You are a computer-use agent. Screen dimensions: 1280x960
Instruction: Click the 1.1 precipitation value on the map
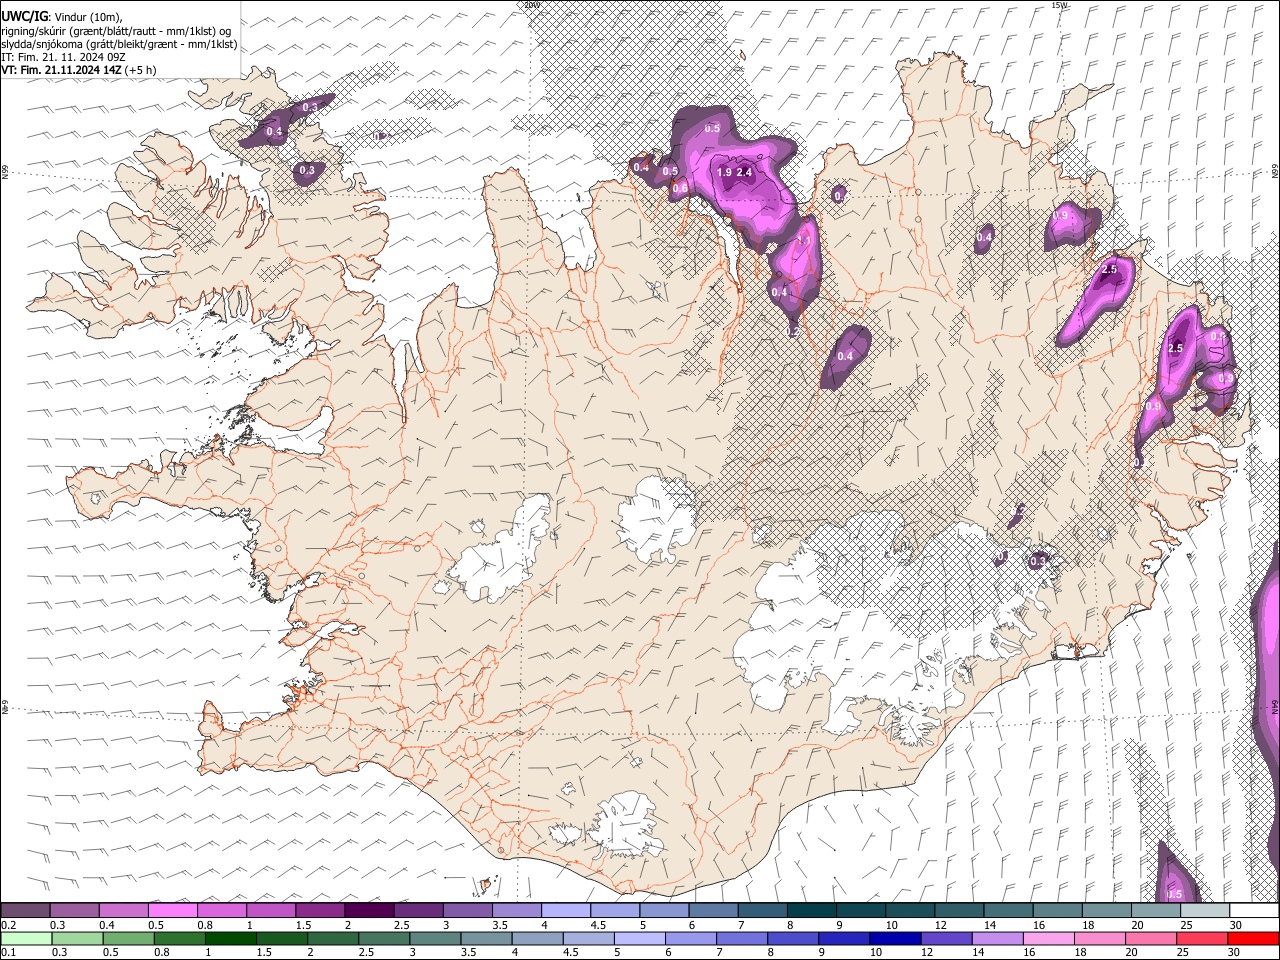pos(803,240)
